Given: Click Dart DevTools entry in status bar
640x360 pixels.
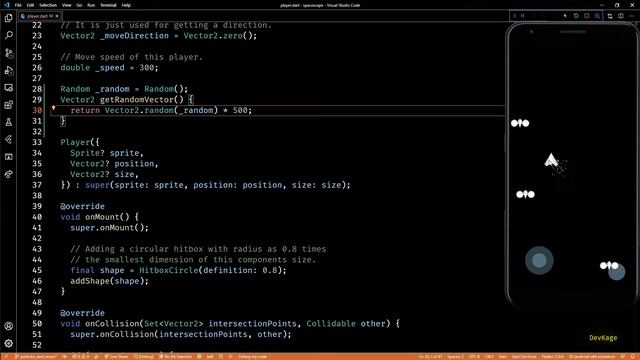Looking at the screenshot, I should coord(524,357).
